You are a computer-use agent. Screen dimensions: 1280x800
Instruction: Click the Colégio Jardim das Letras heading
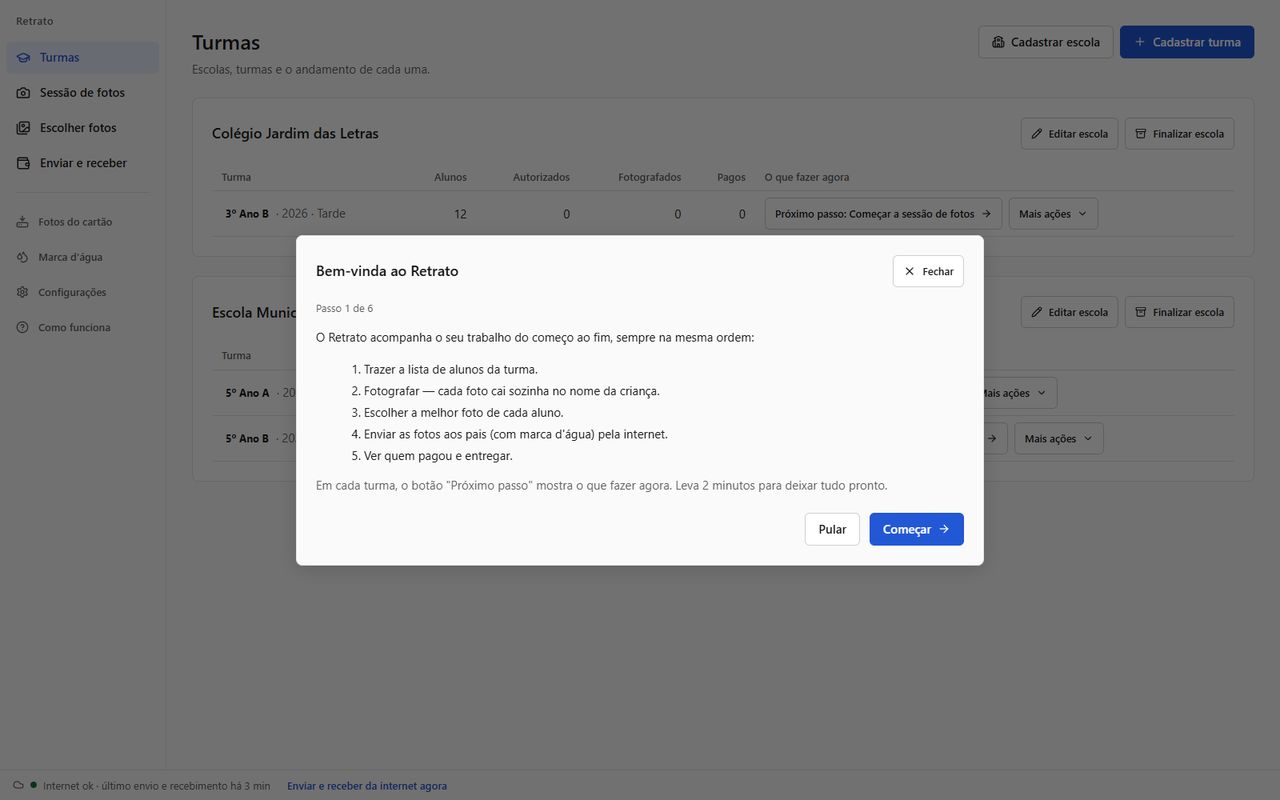295,134
